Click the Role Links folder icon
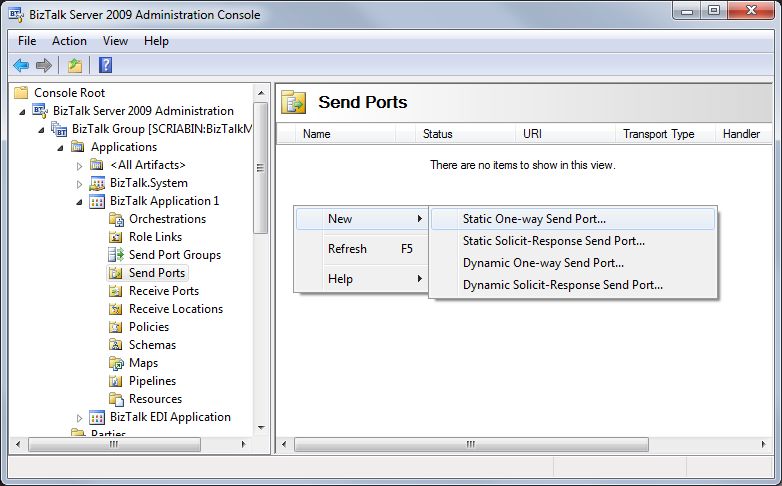The width and height of the screenshot is (782, 486). [116, 237]
